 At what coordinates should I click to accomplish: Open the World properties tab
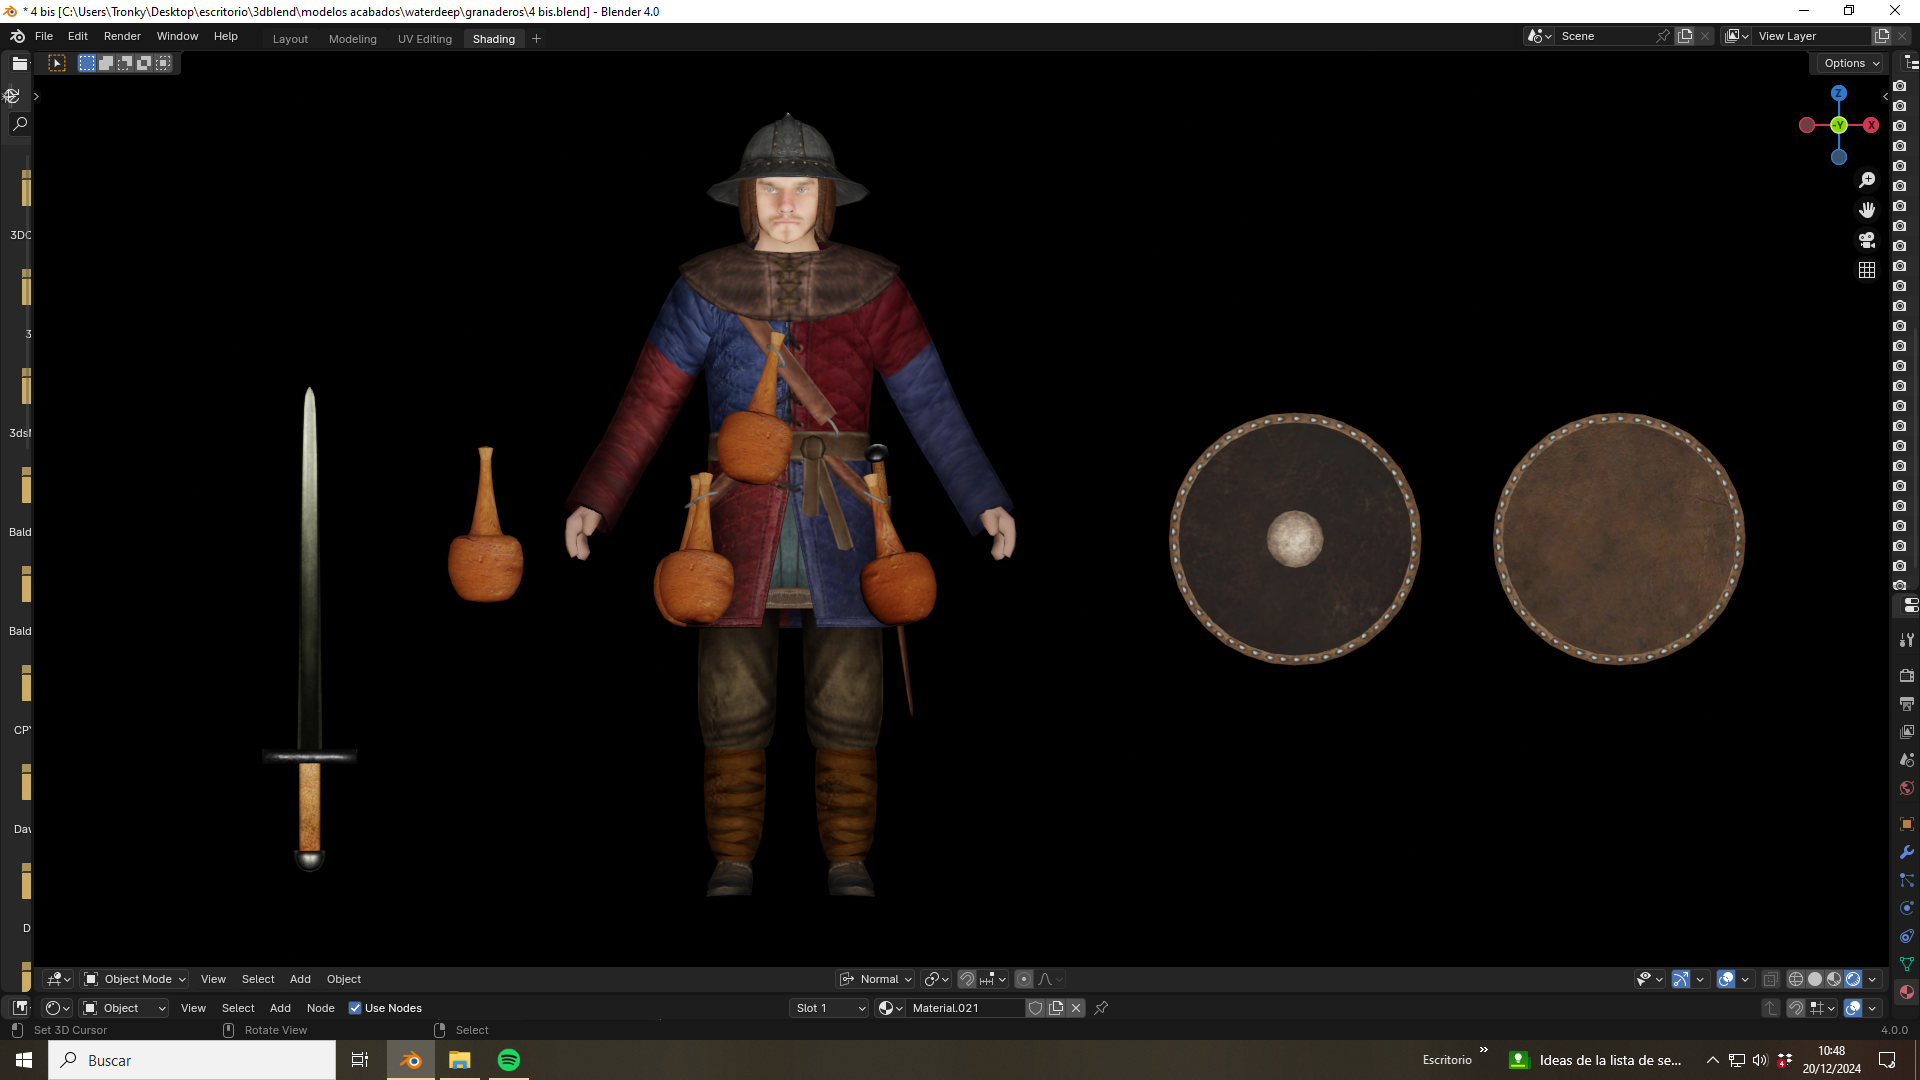(1906, 788)
